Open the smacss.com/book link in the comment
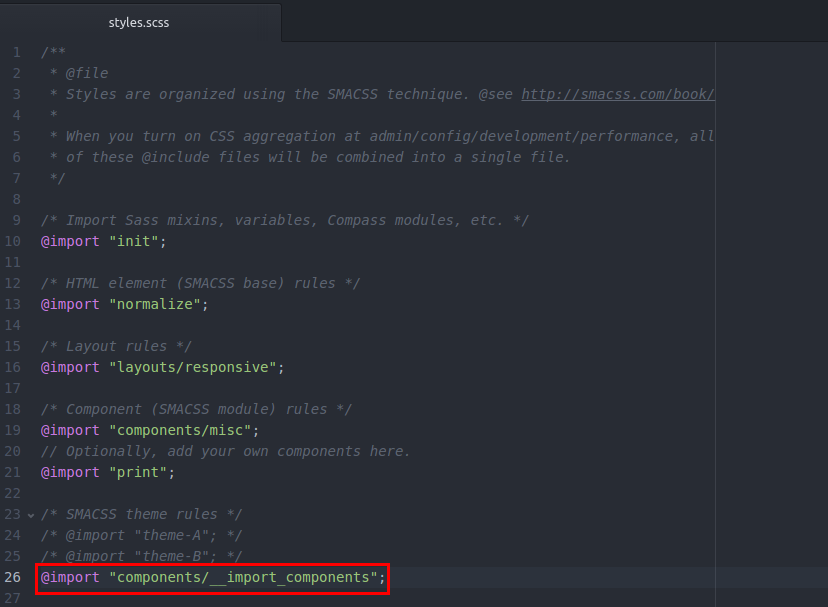Image resolution: width=828 pixels, height=607 pixels. (x=618, y=94)
